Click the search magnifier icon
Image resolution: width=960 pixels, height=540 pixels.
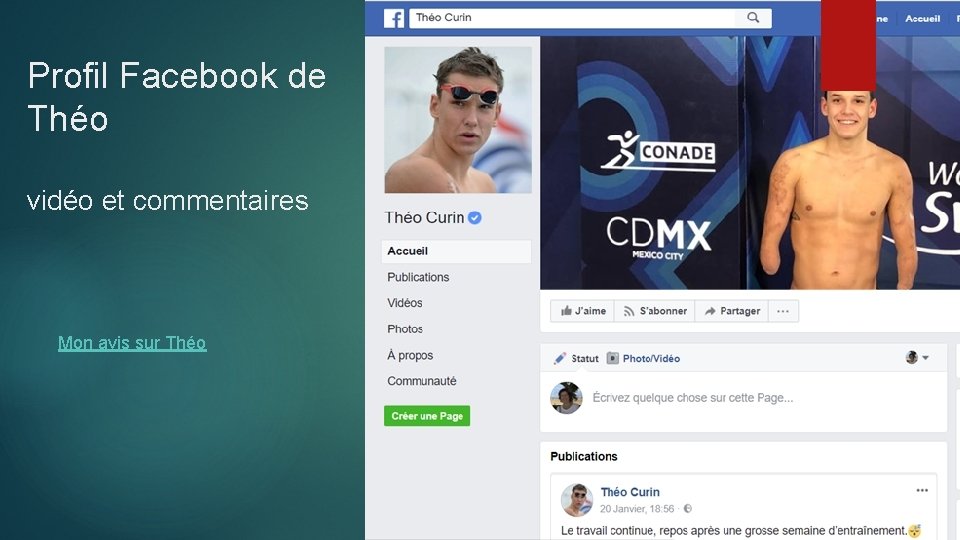(x=753, y=18)
